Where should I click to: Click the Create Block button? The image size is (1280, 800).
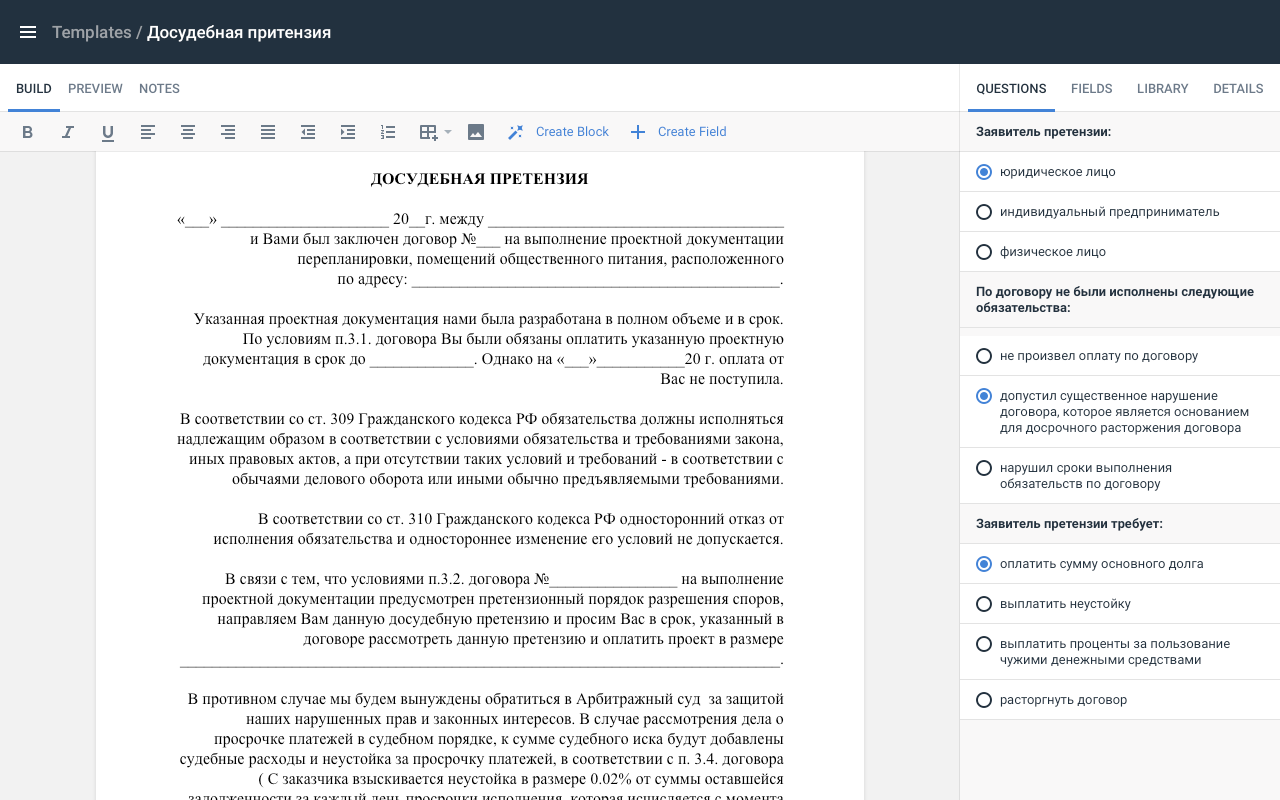(558, 132)
